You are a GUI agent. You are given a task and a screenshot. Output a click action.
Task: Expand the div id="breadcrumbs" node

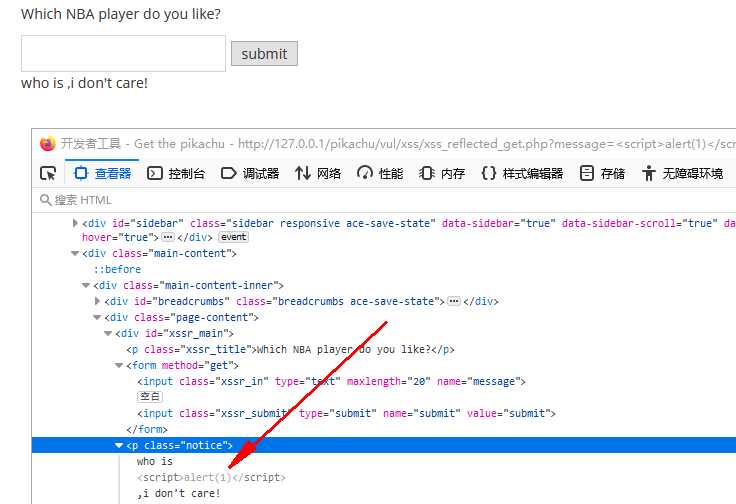pos(97,301)
